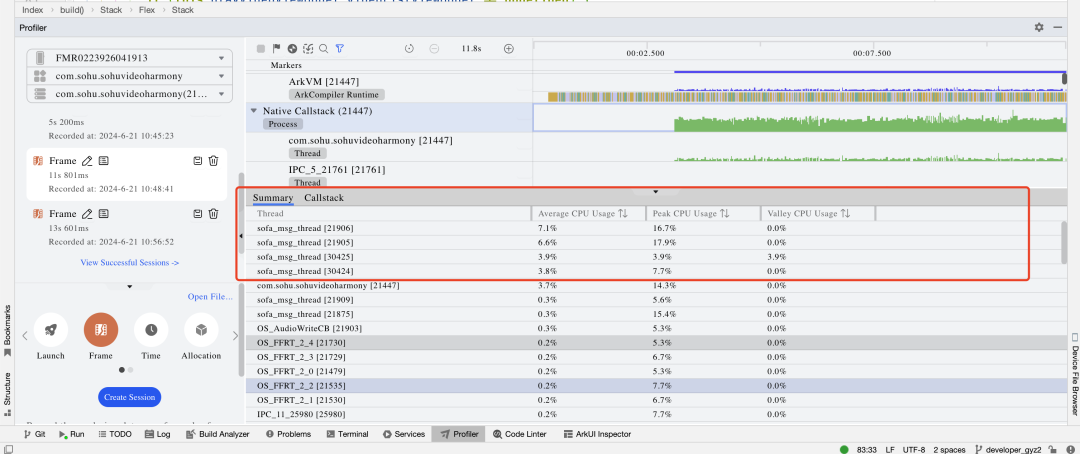Click the summary table vertical scrollbar
This screenshot has height=454, width=1080.
tap(1065, 242)
